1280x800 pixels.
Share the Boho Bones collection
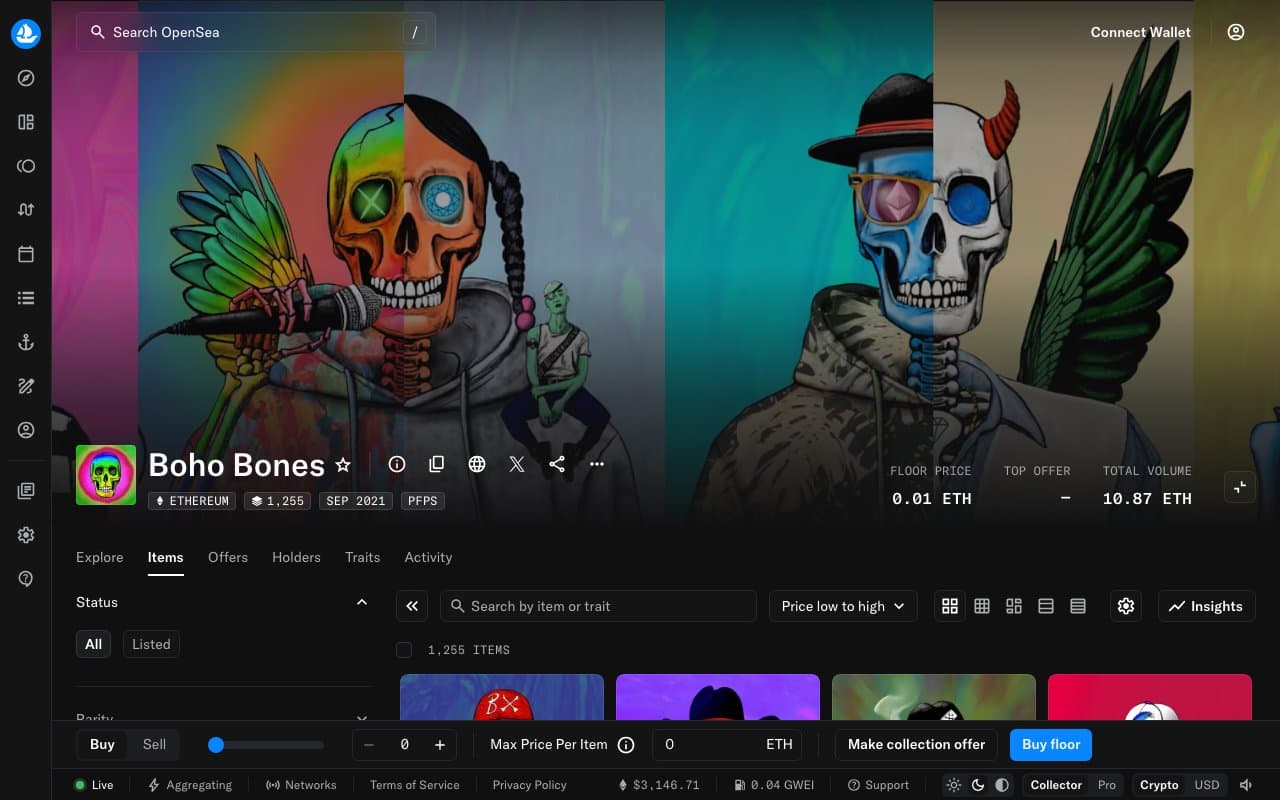[x=557, y=464]
